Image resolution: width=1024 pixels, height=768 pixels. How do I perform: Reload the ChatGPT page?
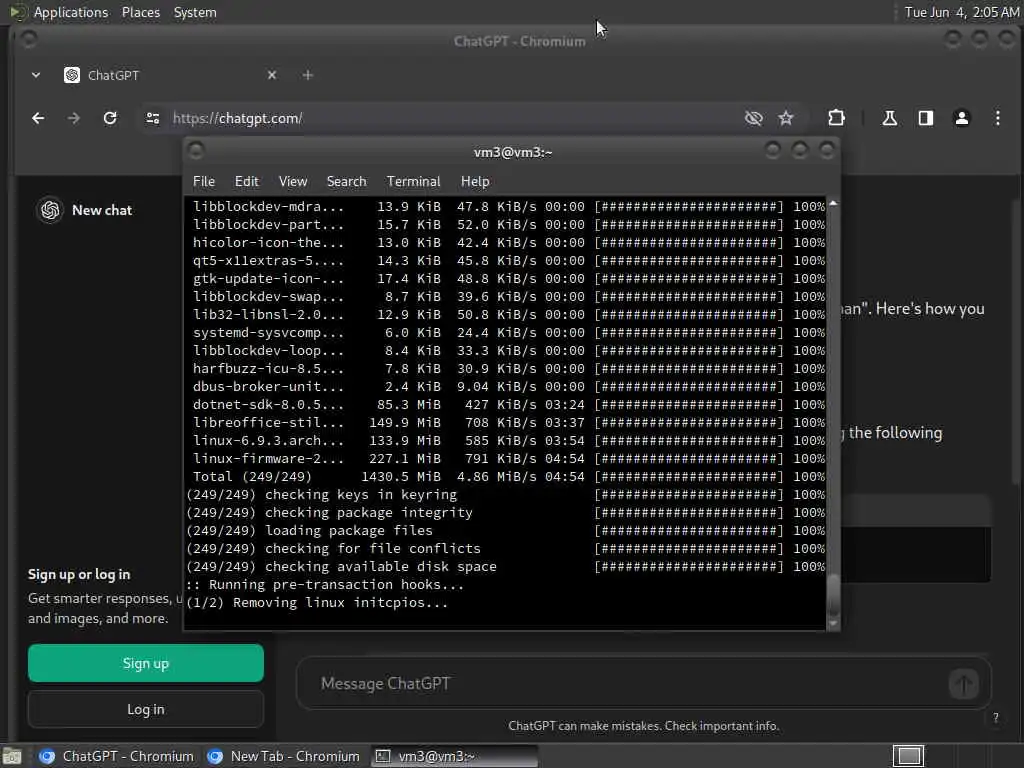[x=110, y=118]
